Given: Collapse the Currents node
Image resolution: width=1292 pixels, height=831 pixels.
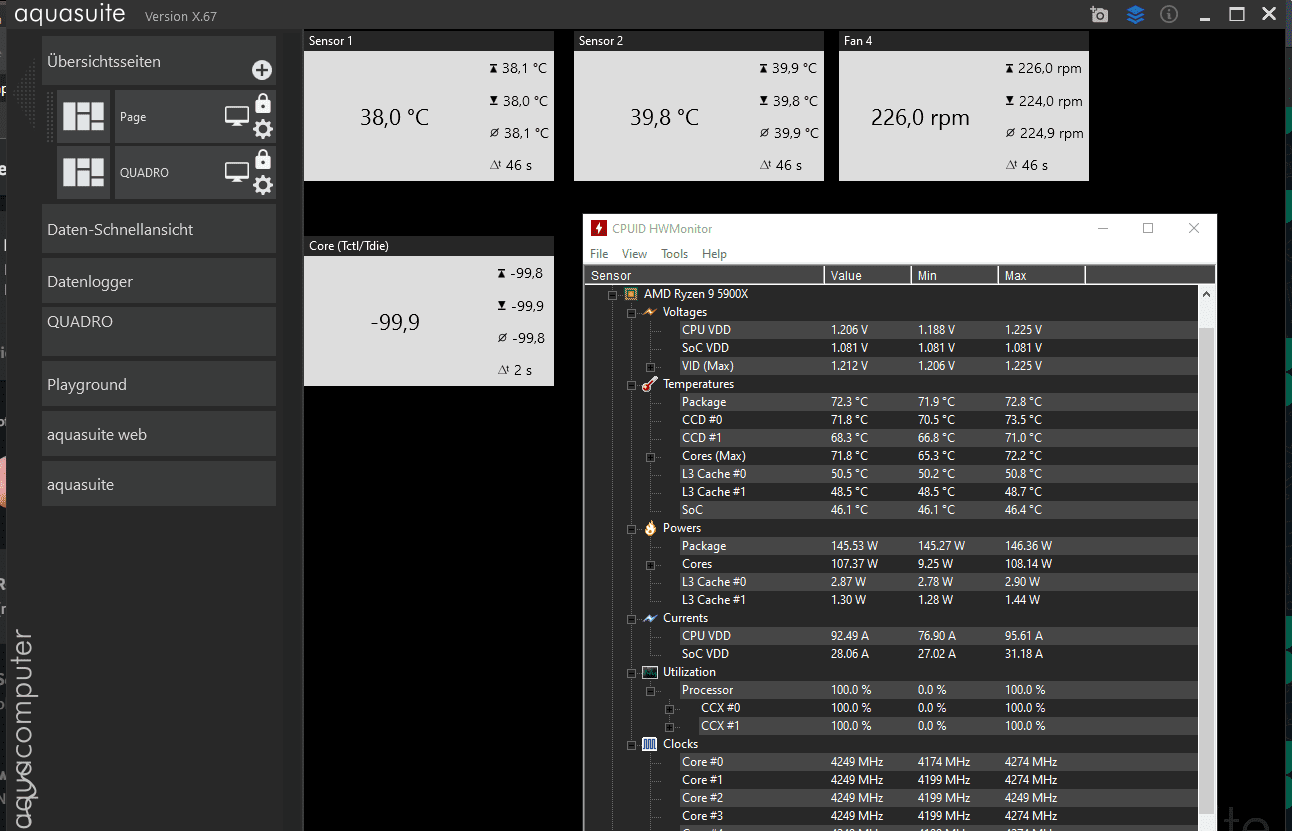Looking at the screenshot, I should 632,619.
